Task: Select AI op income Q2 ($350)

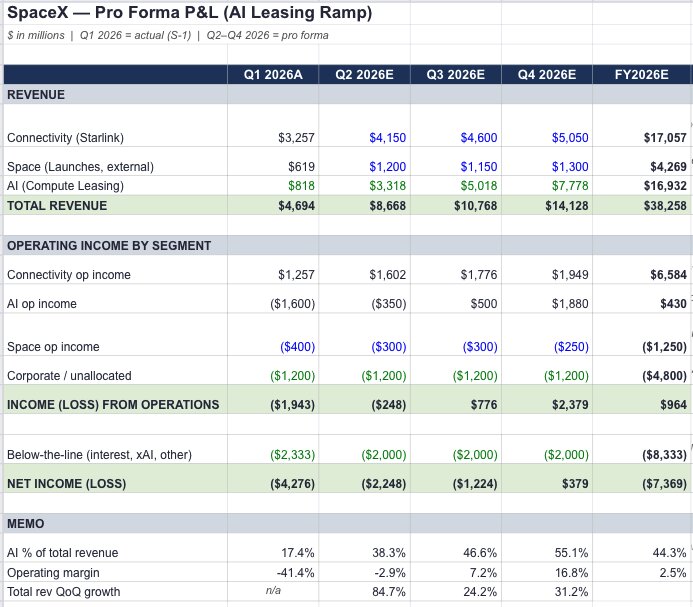Action: click(388, 304)
